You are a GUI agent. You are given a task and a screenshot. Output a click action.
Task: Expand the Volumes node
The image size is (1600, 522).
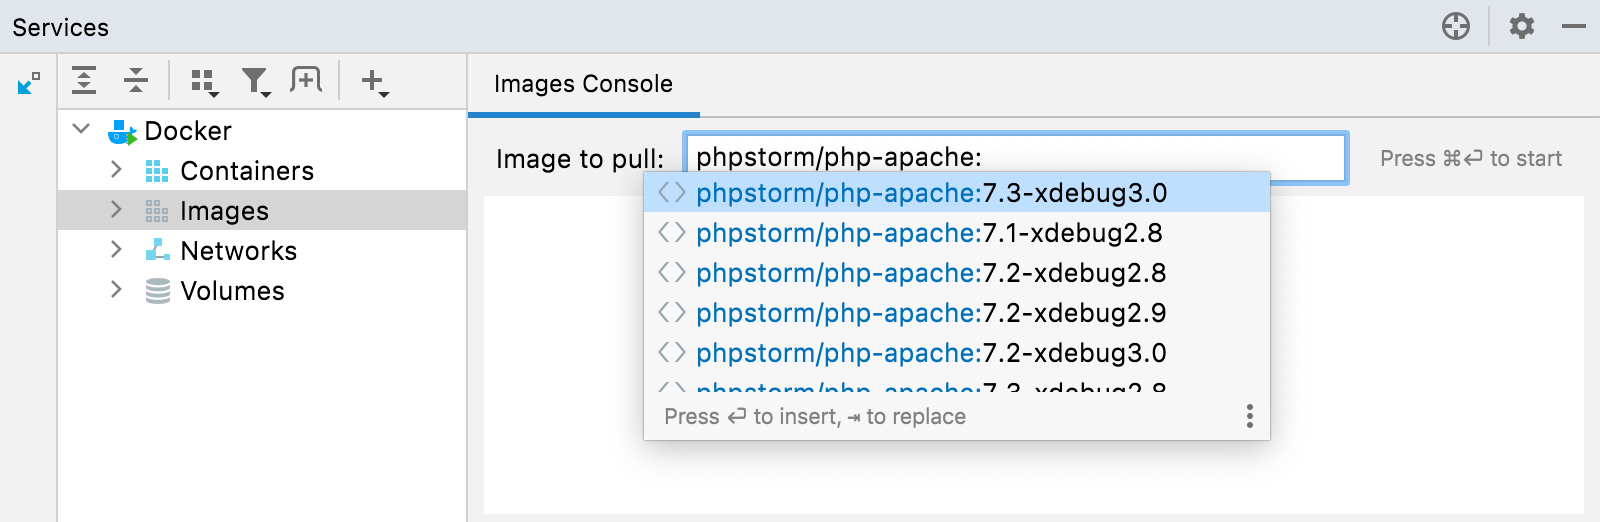tap(116, 290)
